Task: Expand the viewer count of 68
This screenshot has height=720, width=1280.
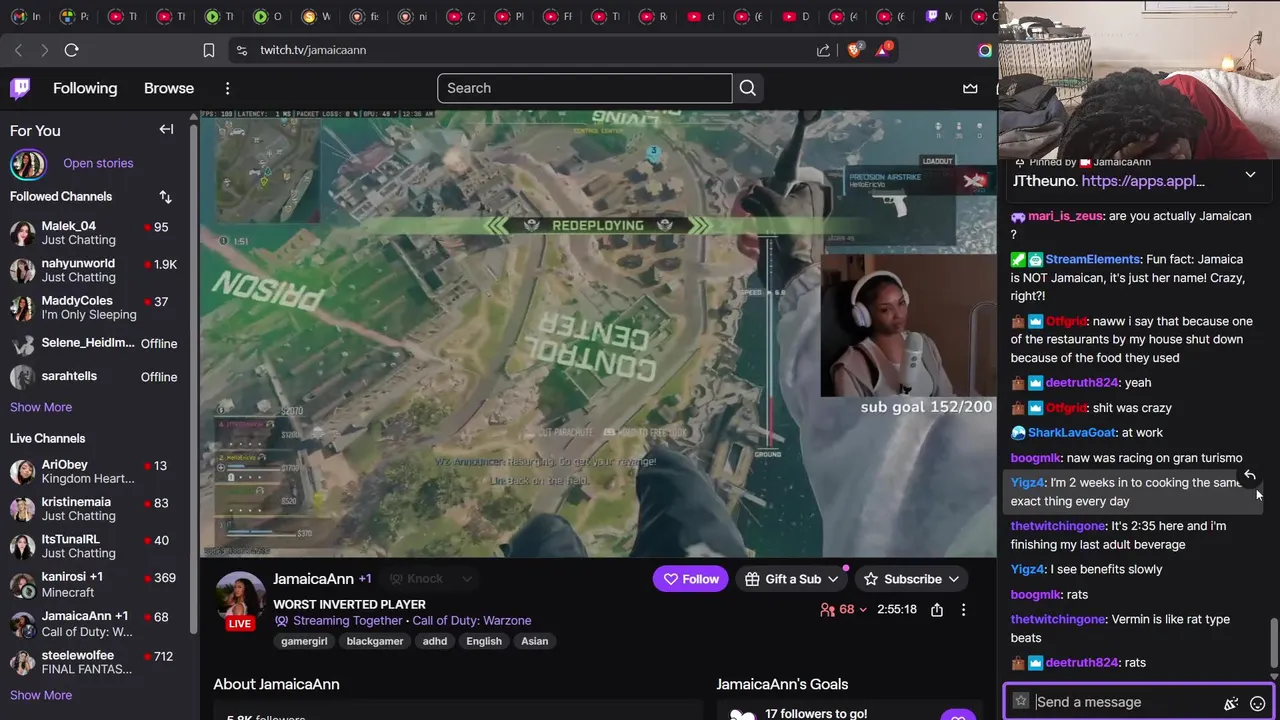Action: pyautogui.click(x=844, y=609)
